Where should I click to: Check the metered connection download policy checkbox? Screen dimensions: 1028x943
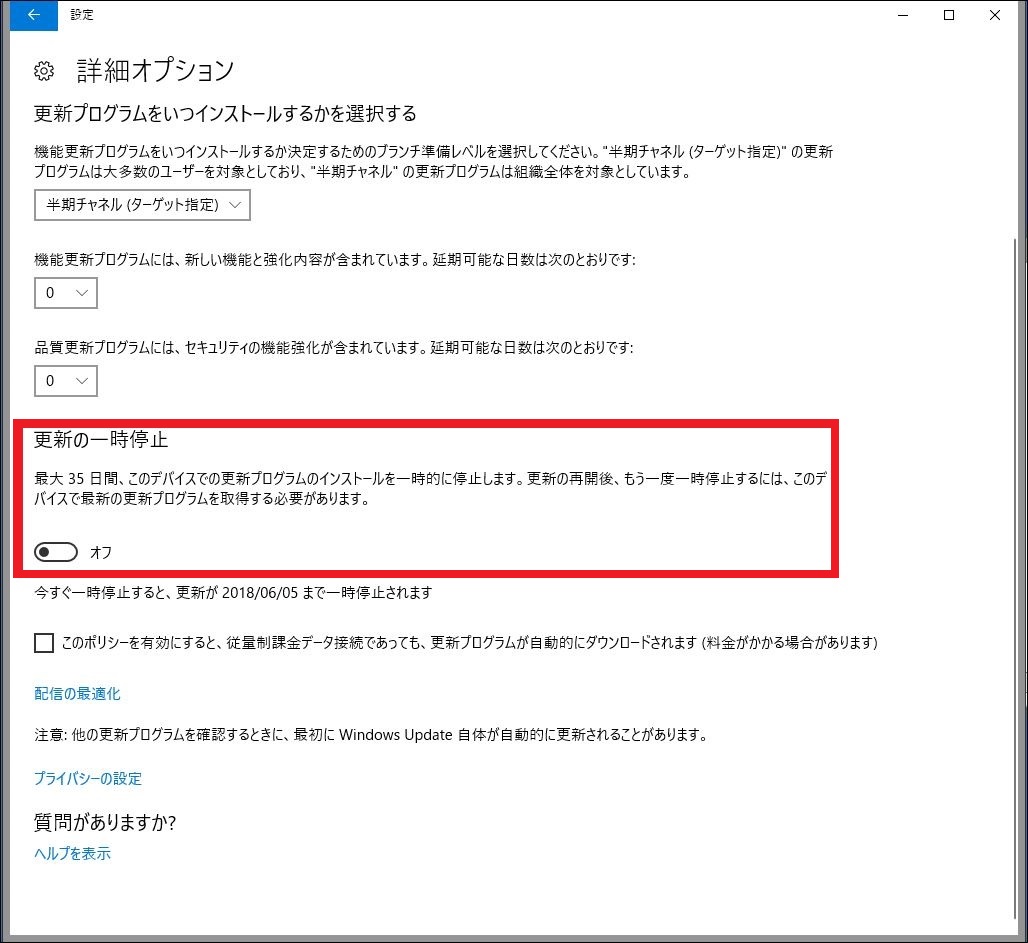(44, 643)
